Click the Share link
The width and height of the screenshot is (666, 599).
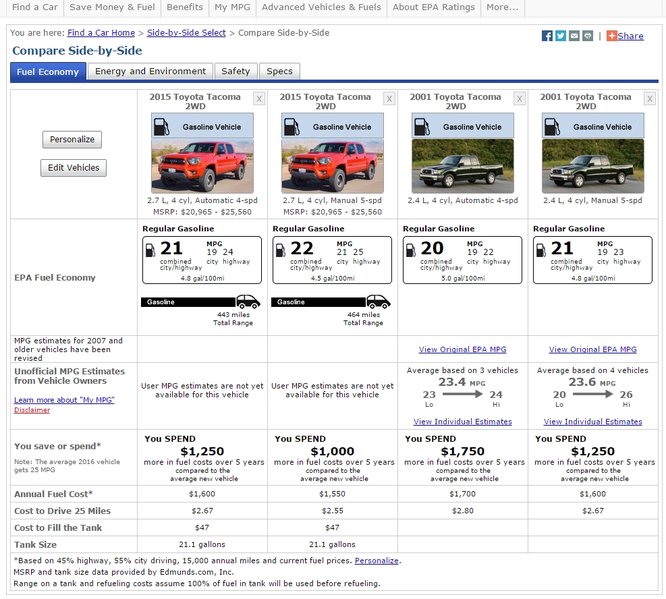pyautogui.click(x=630, y=36)
